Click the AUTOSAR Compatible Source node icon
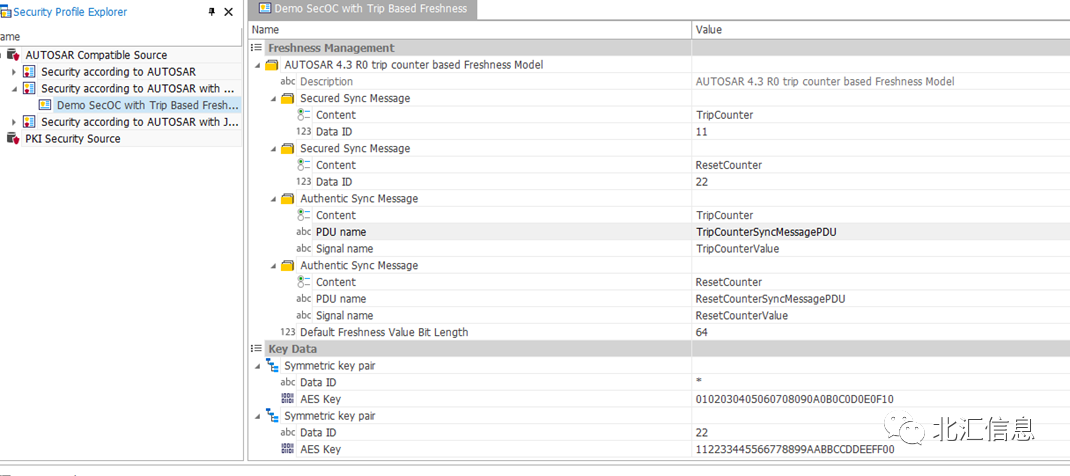This screenshot has height=476, width=1070. pos(13,55)
